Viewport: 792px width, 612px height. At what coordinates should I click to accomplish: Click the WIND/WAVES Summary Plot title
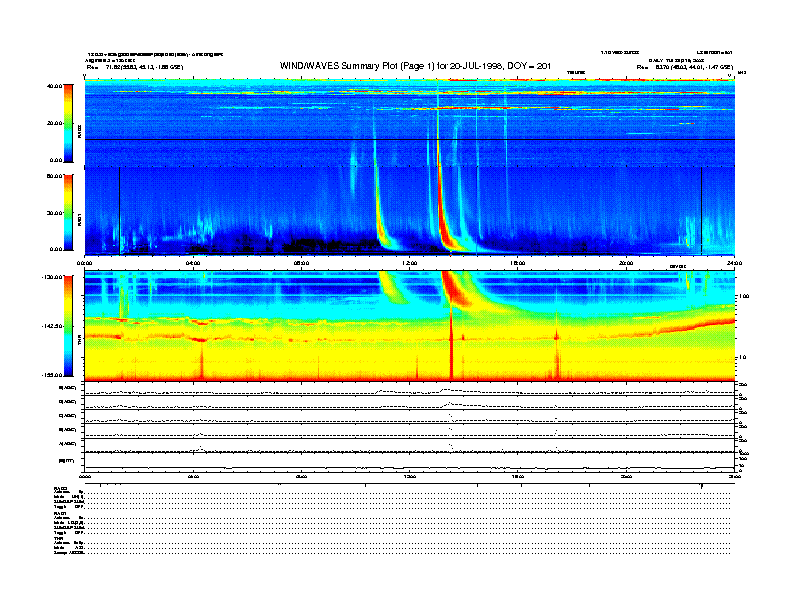click(415, 66)
